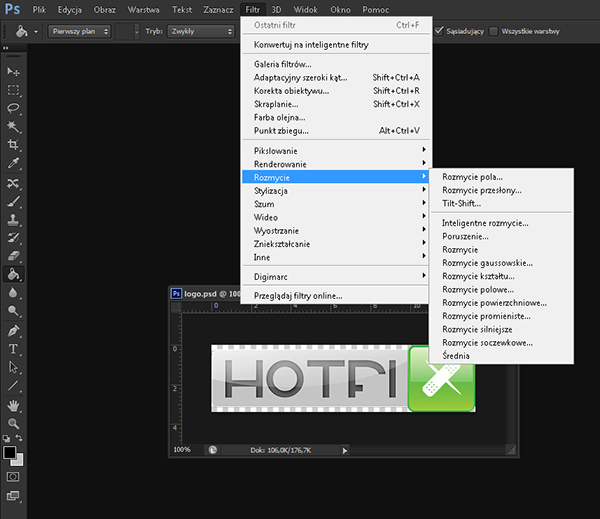Screen dimensions: 600x519
Task: Select the Hand tool
Action: pos(13,405)
